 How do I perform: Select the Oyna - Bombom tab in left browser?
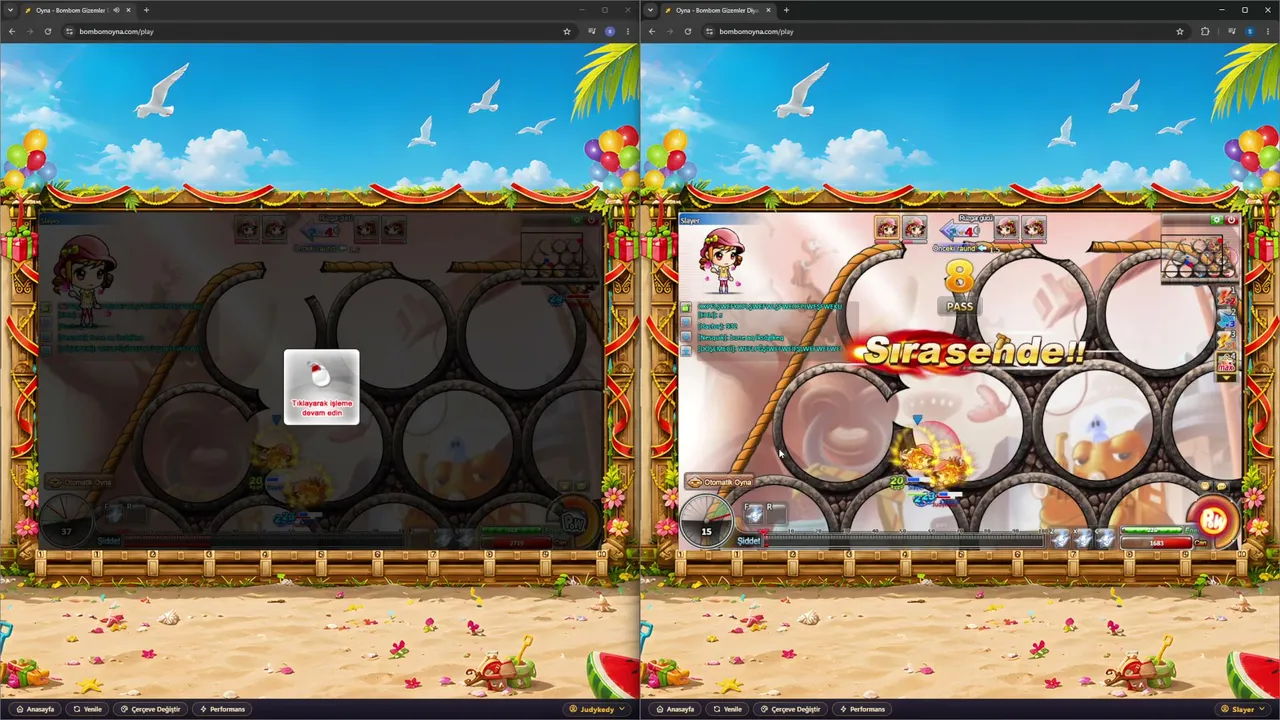(x=78, y=10)
